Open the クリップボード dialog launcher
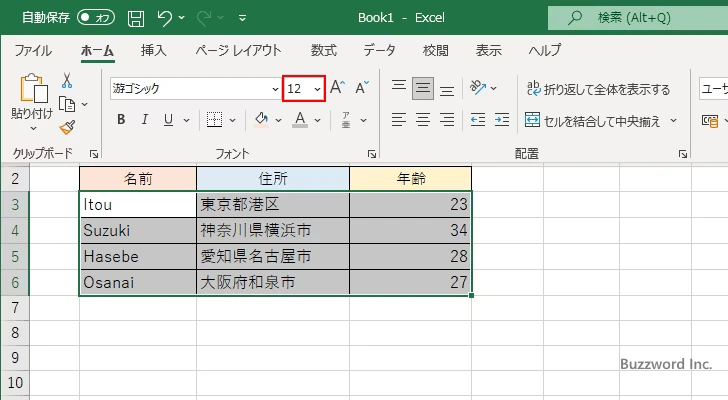This screenshot has width=728, height=400. (94, 154)
